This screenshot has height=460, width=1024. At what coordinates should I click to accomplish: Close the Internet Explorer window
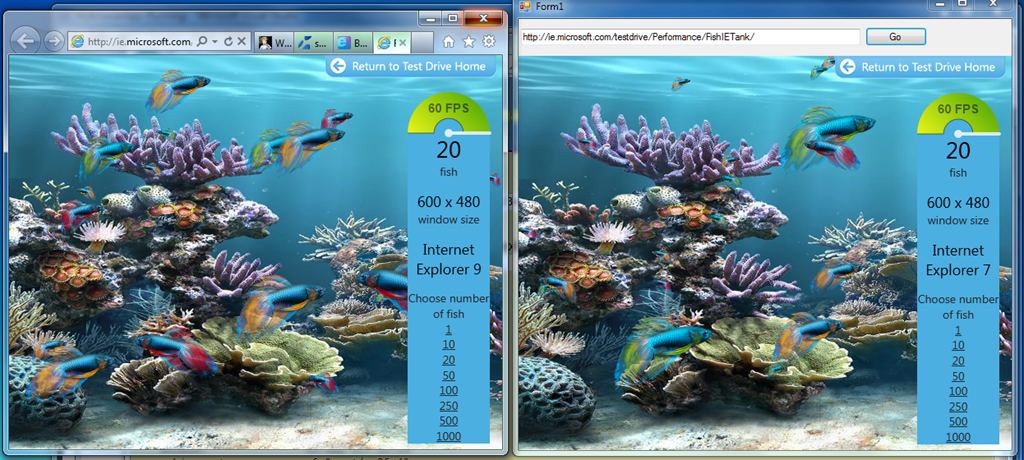(483, 18)
